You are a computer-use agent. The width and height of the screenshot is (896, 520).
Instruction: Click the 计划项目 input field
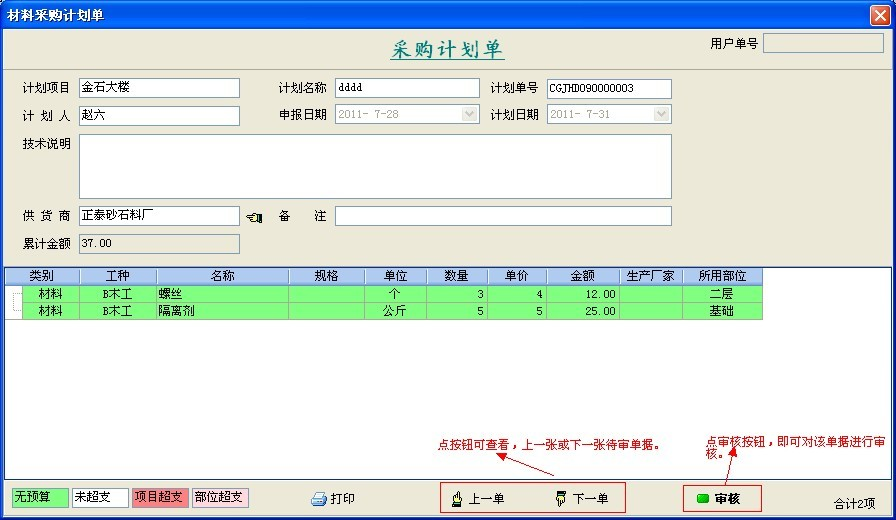coord(159,87)
